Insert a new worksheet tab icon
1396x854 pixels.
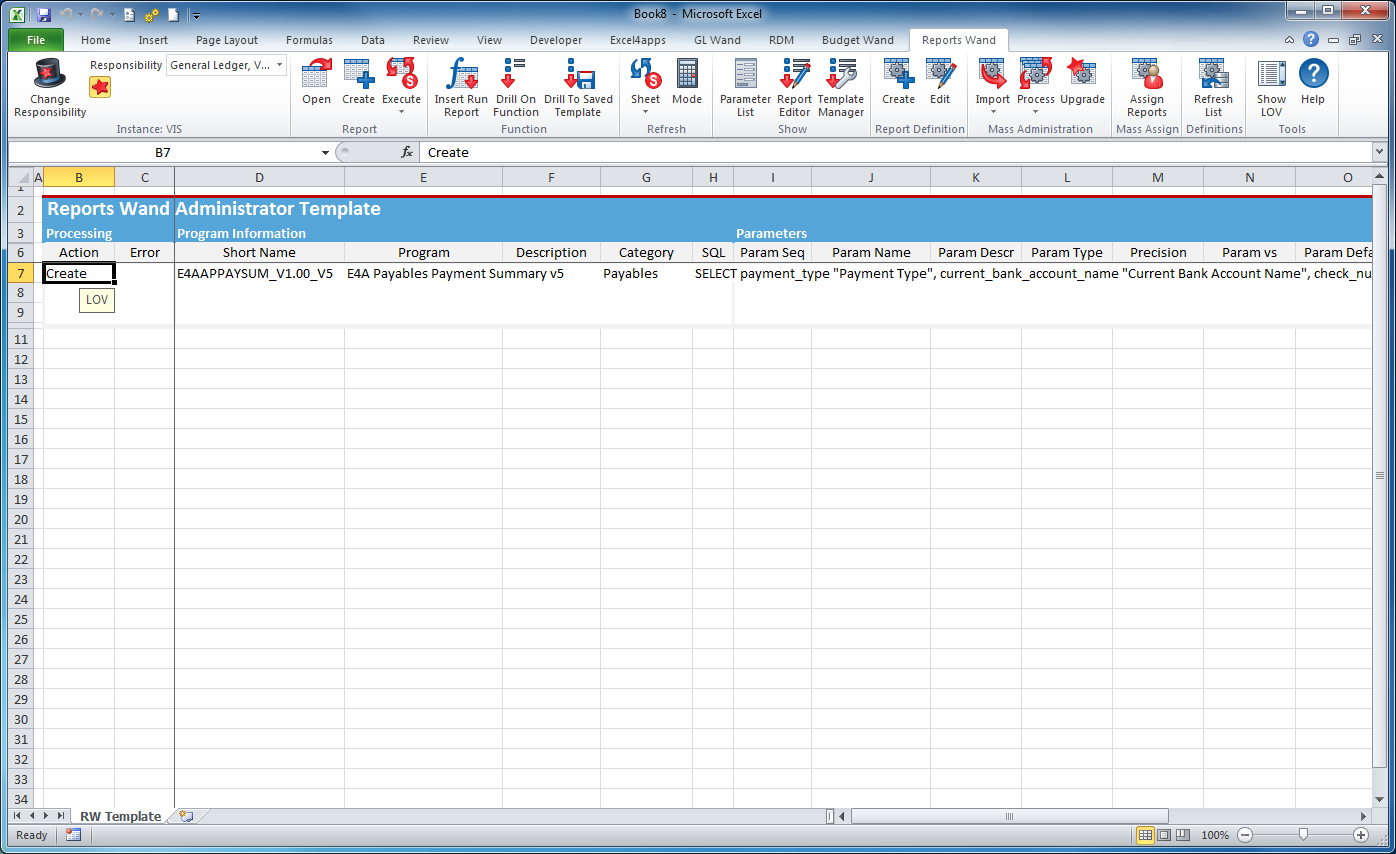tap(186, 816)
